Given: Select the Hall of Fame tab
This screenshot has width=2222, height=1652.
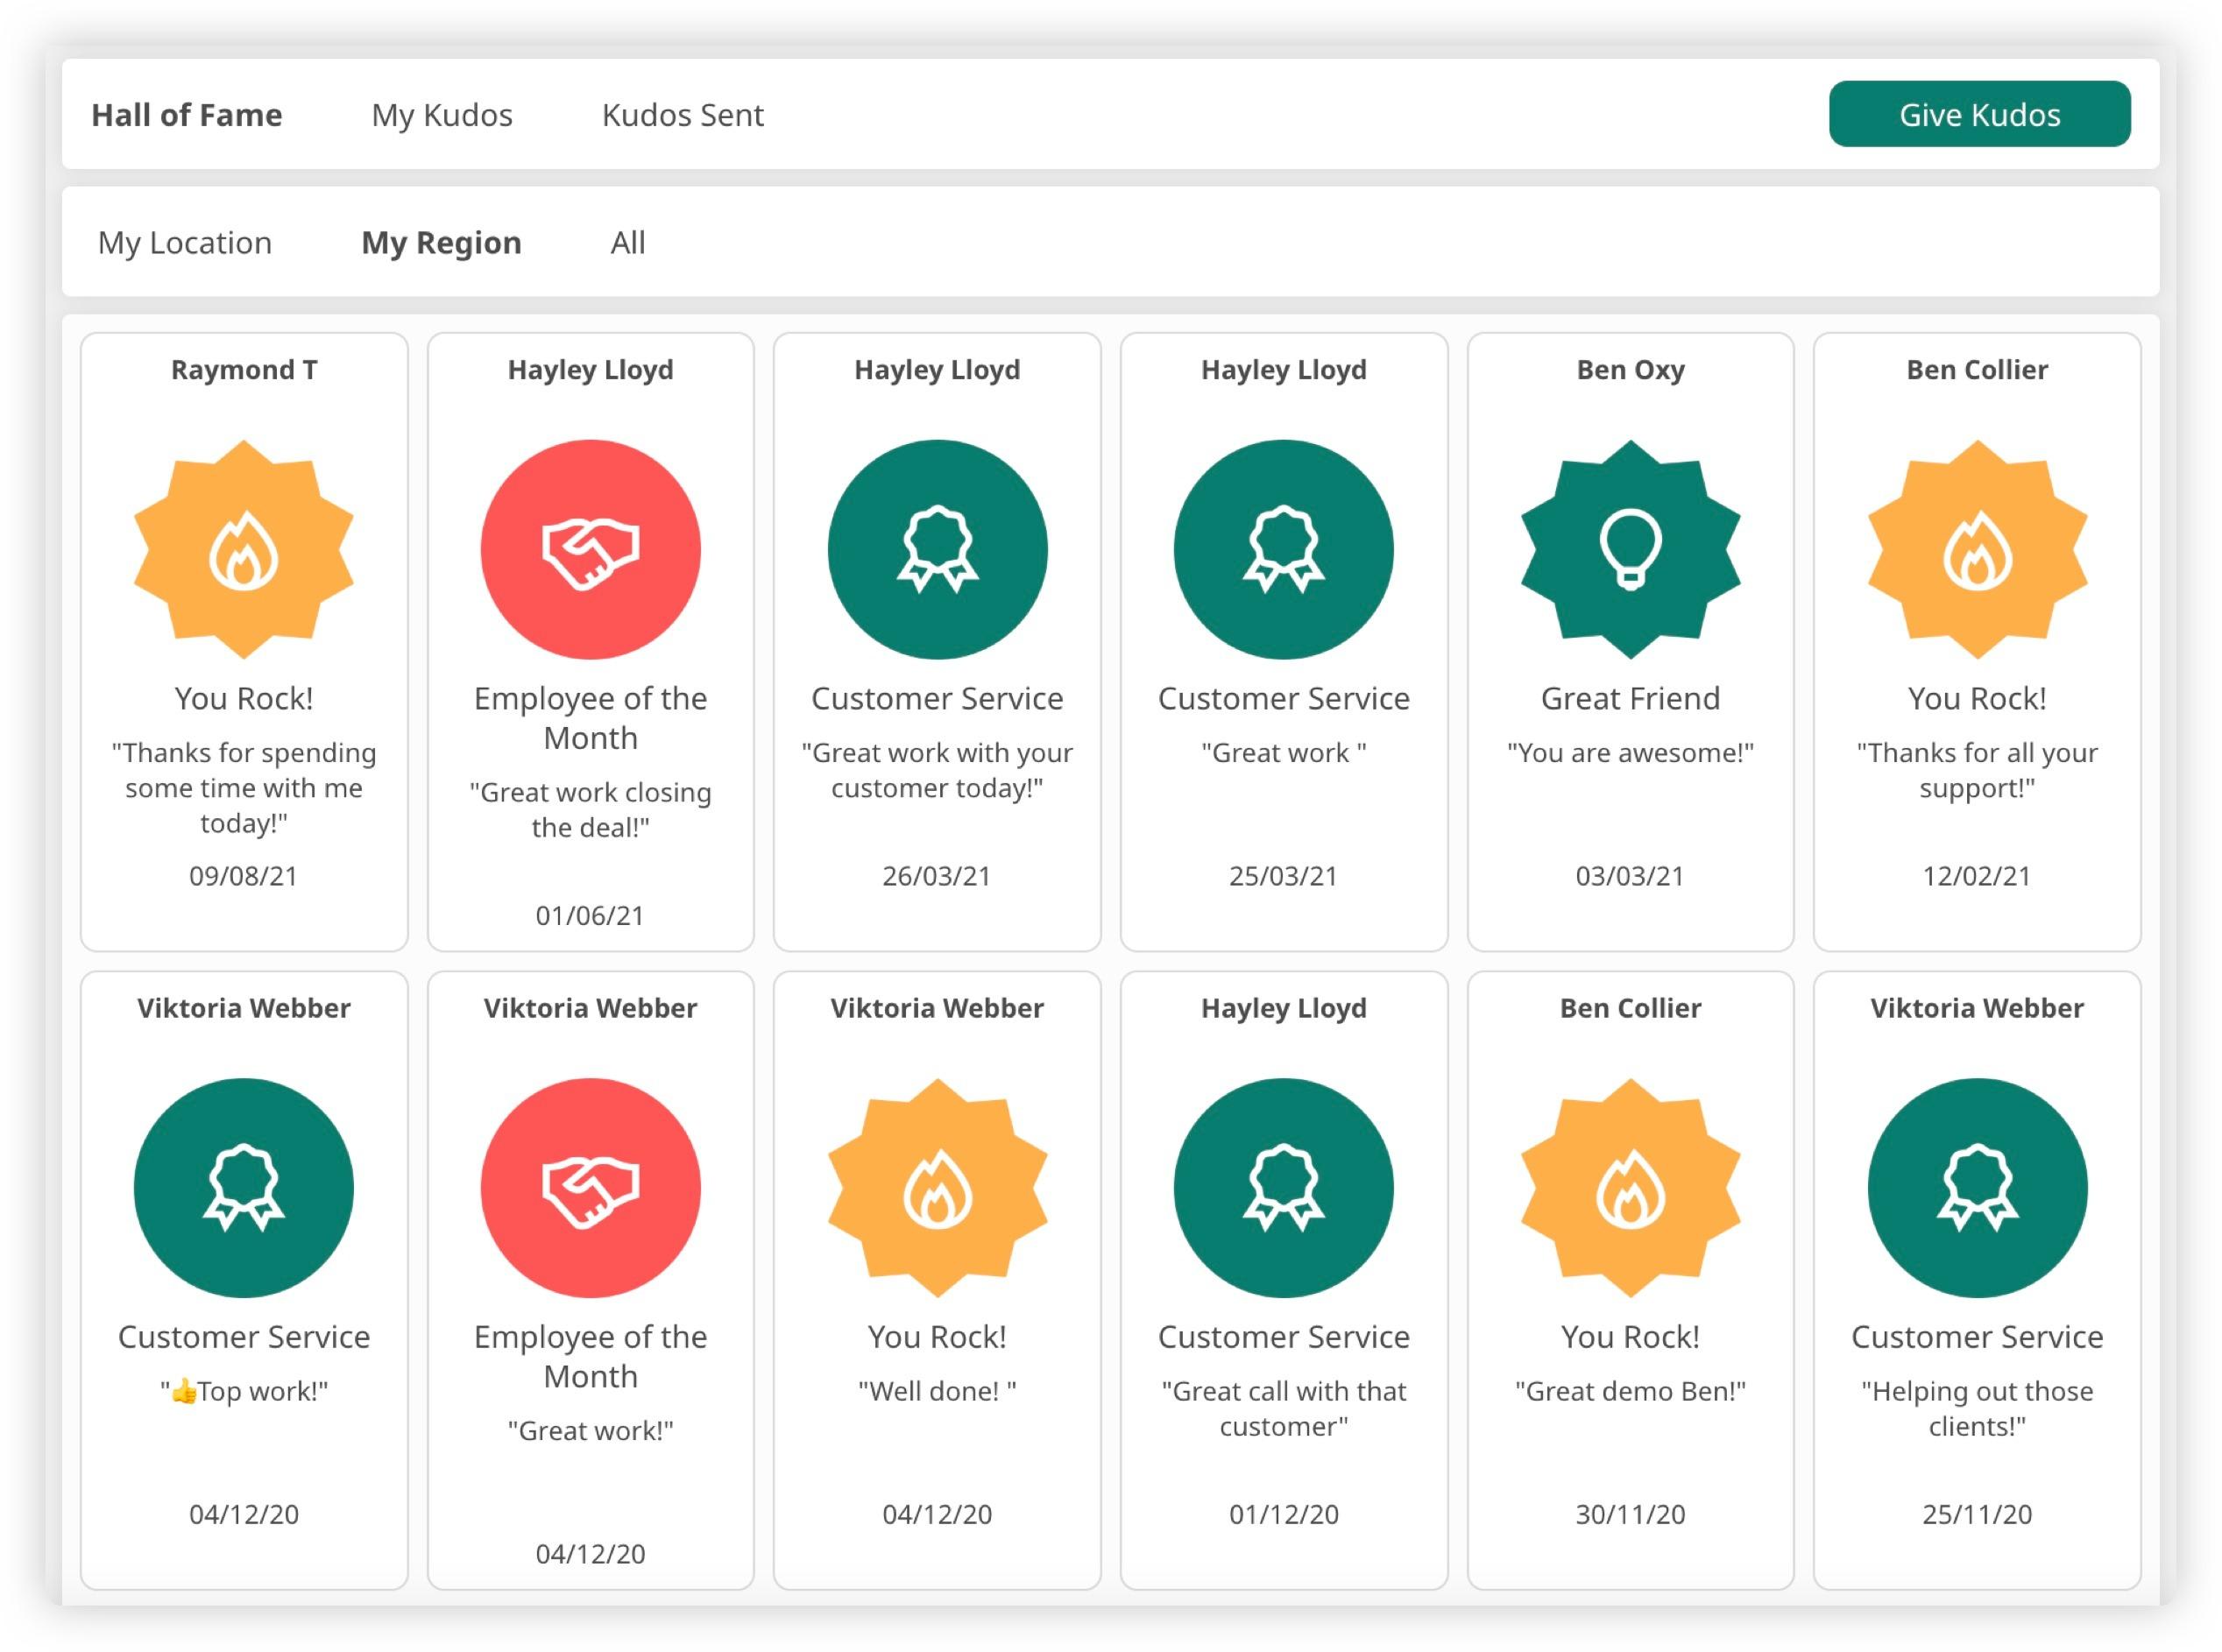Looking at the screenshot, I should [187, 115].
